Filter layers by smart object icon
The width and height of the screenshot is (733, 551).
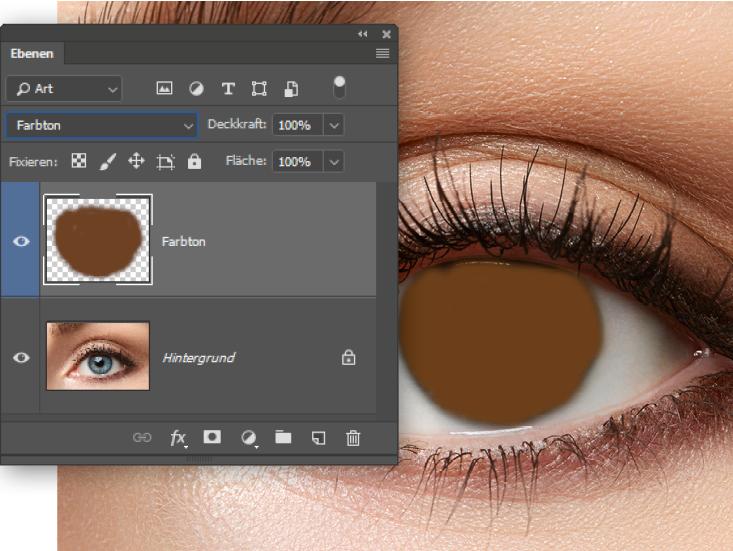290,89
